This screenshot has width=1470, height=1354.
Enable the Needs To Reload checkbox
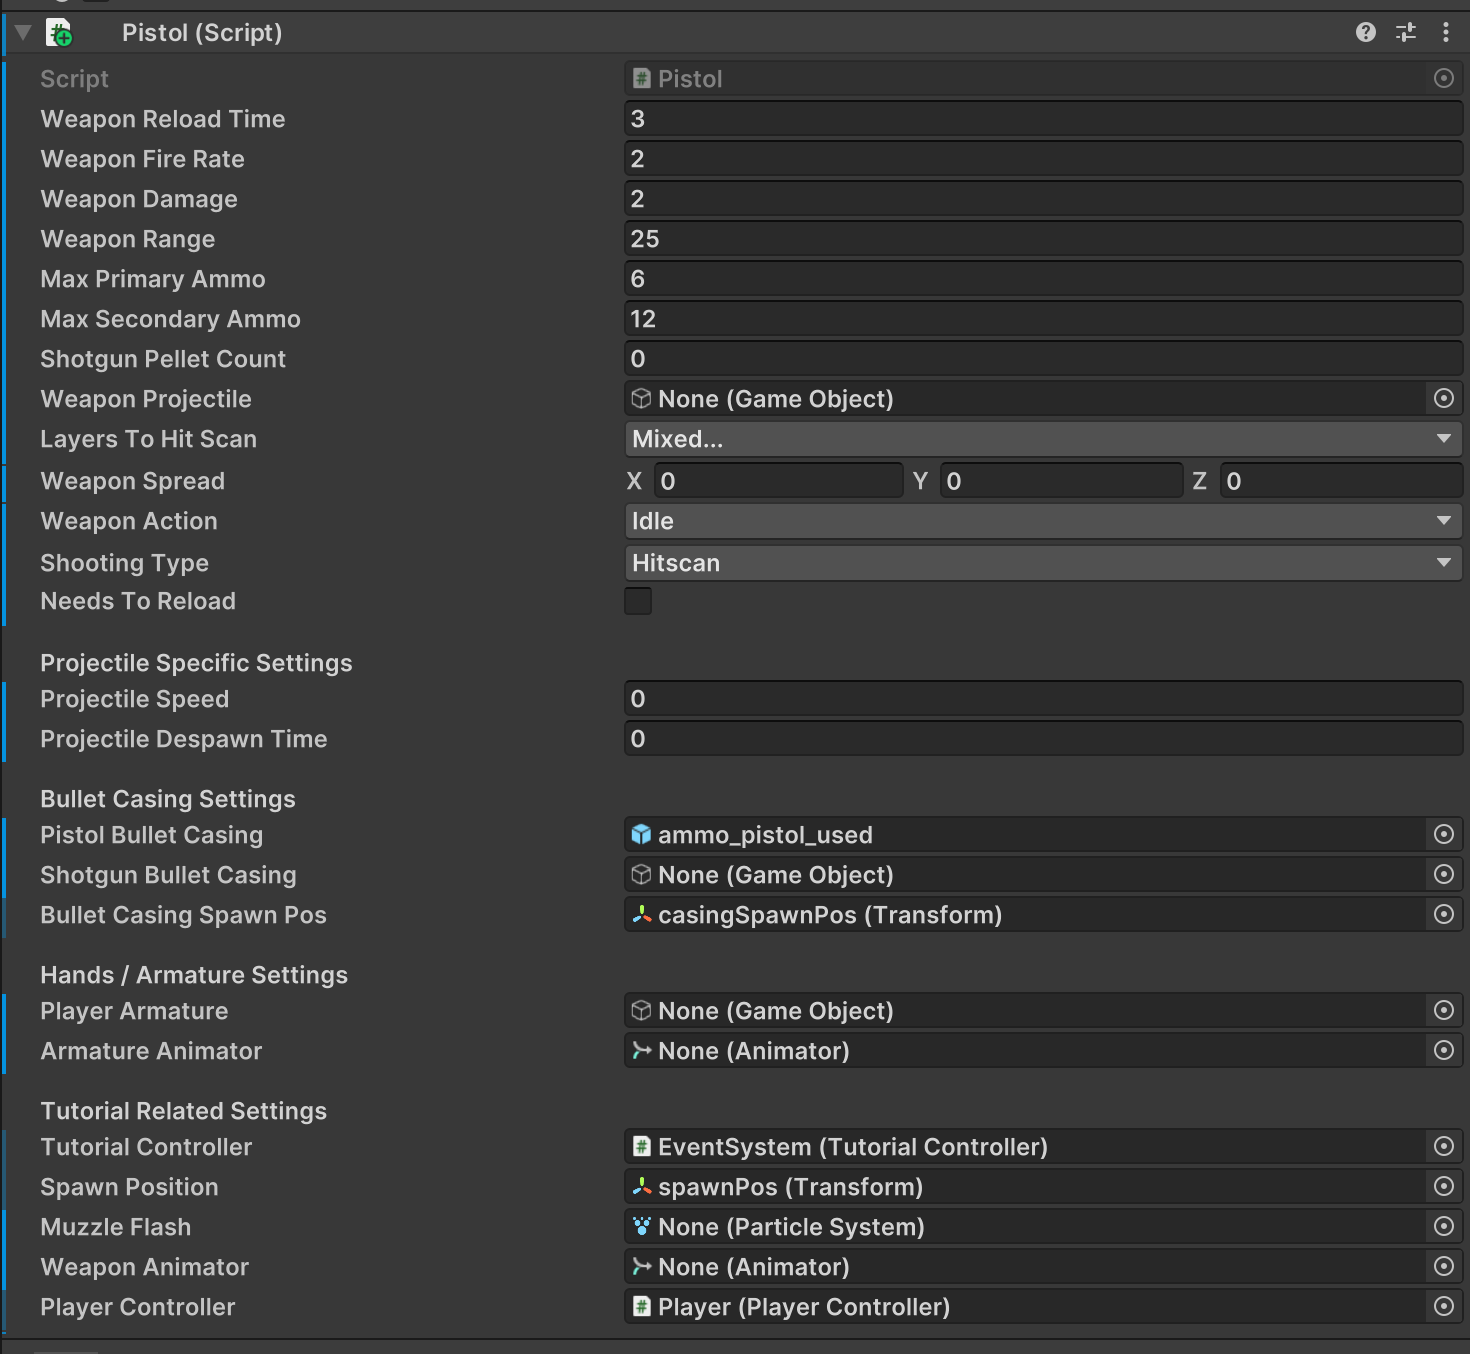coord(638,600)
